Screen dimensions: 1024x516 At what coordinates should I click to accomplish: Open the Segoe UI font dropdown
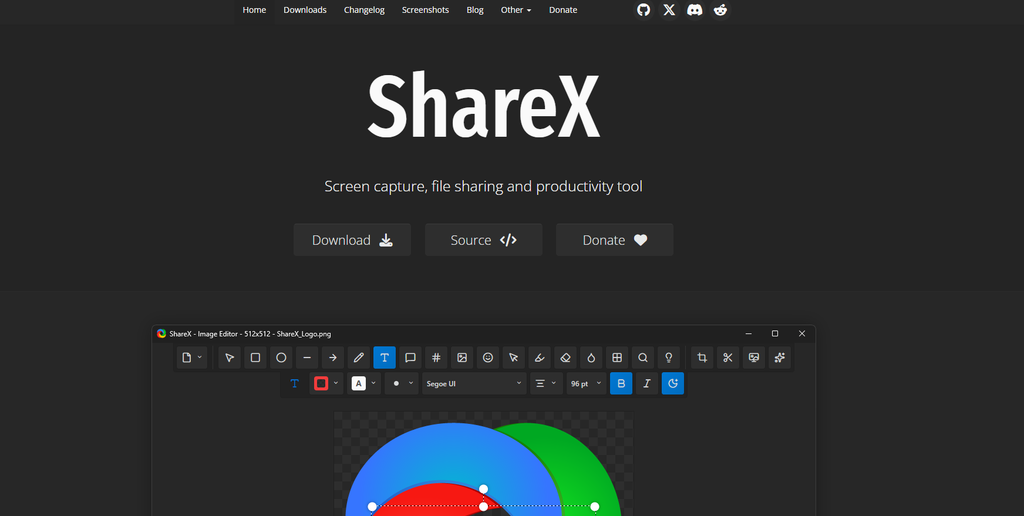coord(474,383)
